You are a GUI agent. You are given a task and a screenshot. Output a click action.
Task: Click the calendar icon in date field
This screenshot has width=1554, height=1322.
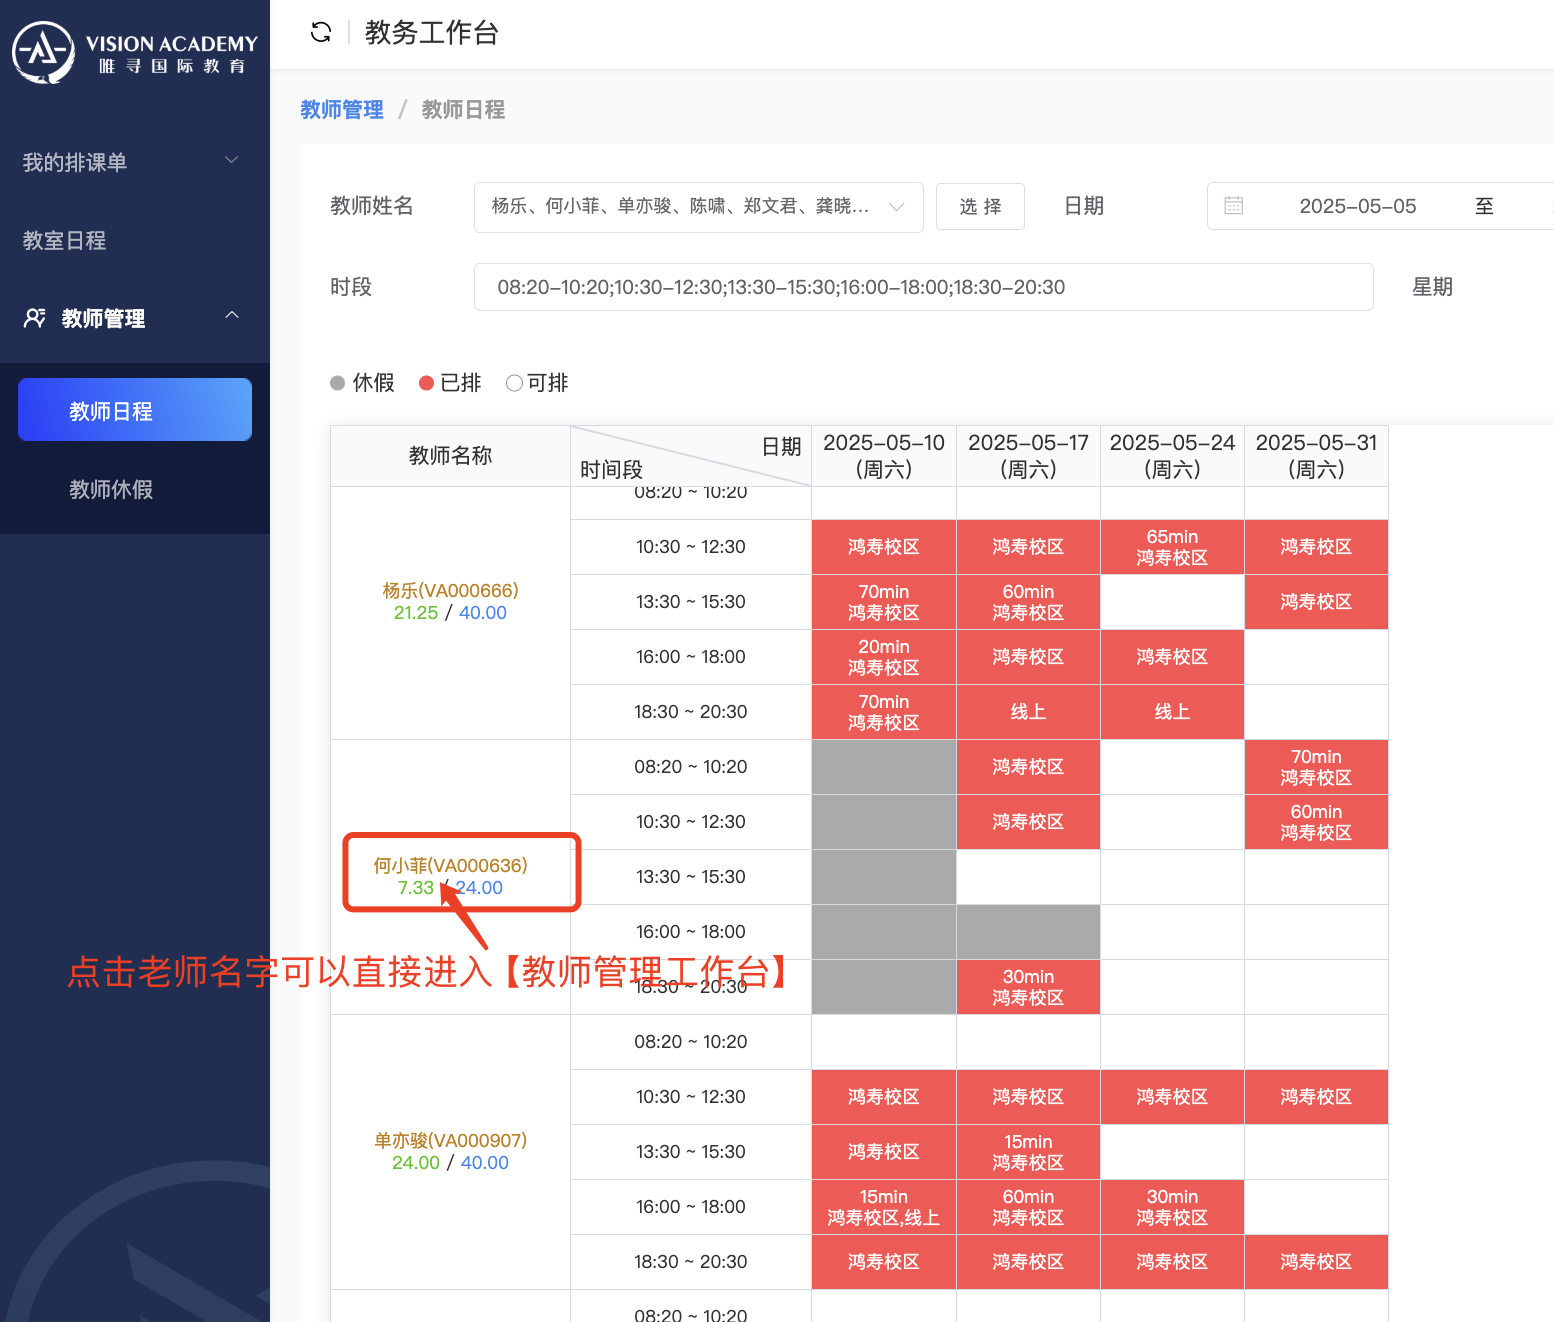1234,206
